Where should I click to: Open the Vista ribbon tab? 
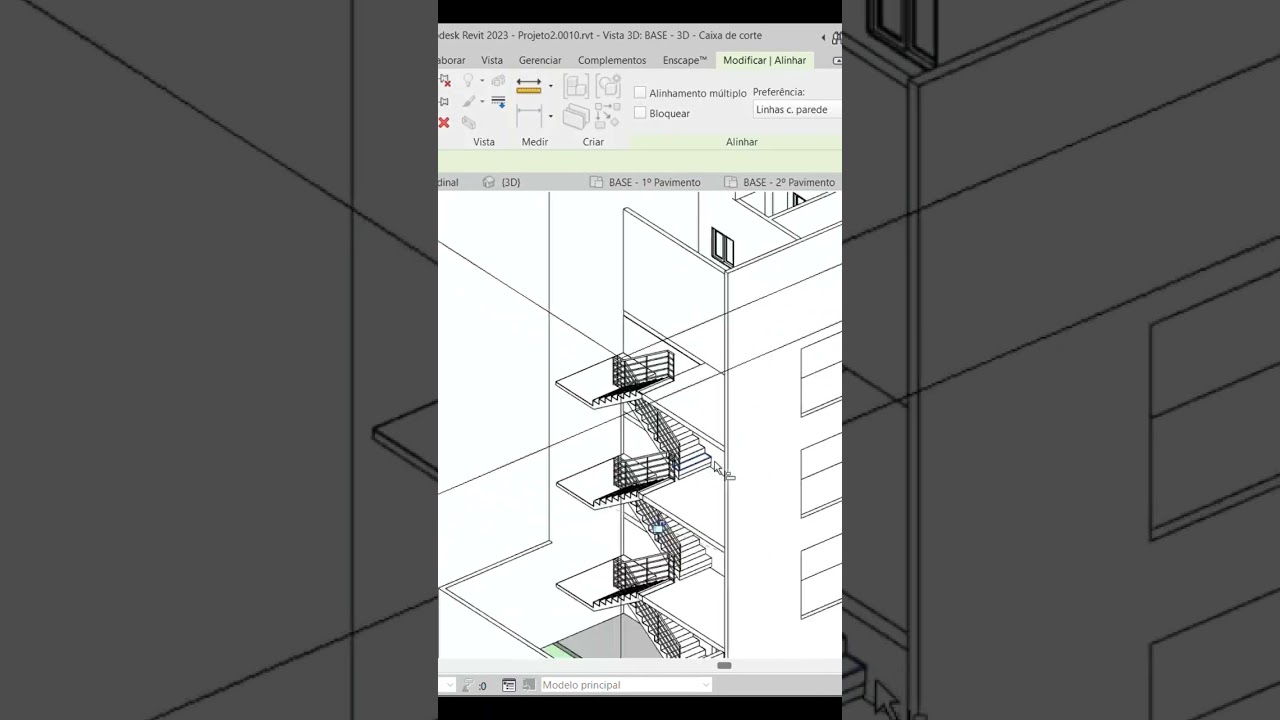[x=492, y=60]
